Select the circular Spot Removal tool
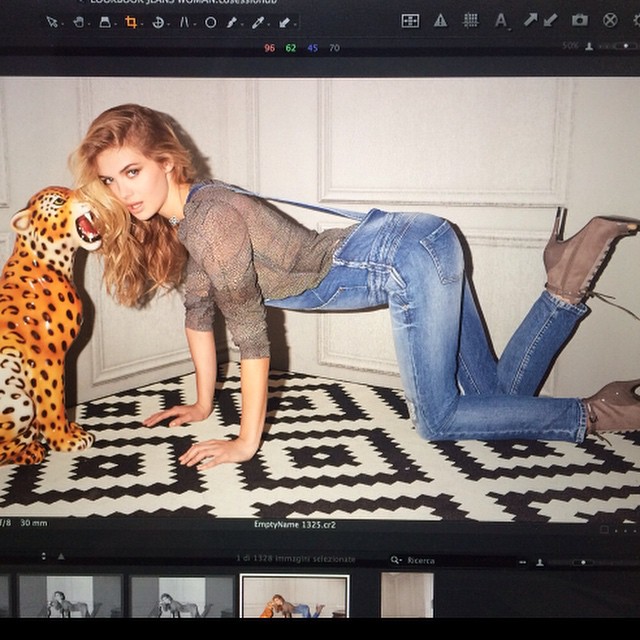The height and width of the screenshot is (640, 640). click(x=210, y=22)
